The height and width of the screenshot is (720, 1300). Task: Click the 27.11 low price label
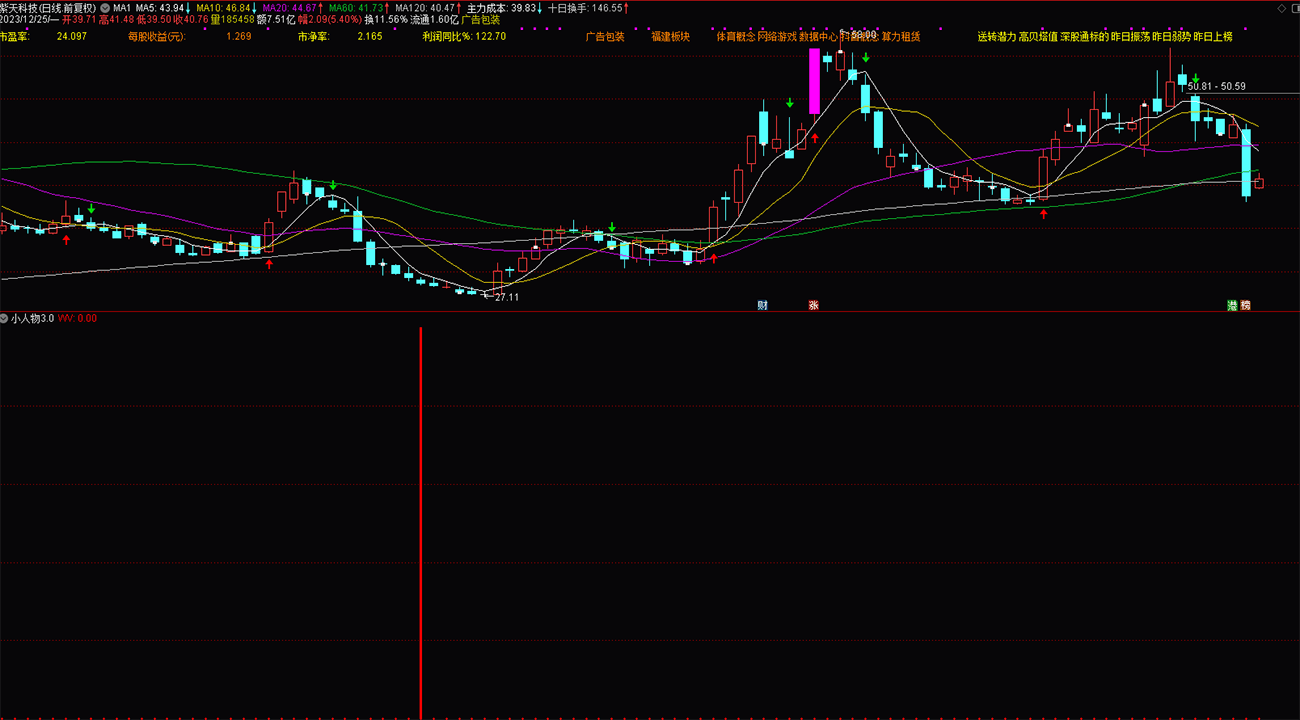[507, 297]
